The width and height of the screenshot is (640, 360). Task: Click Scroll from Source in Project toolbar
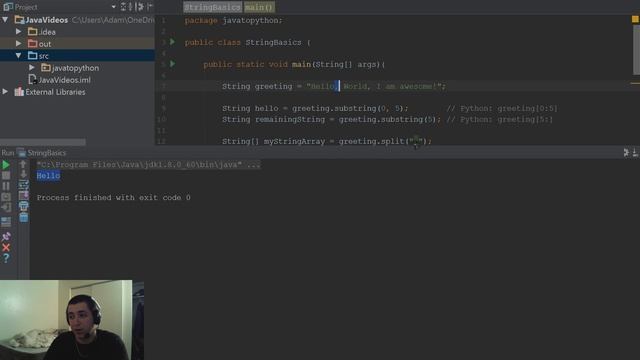point(124,7)
